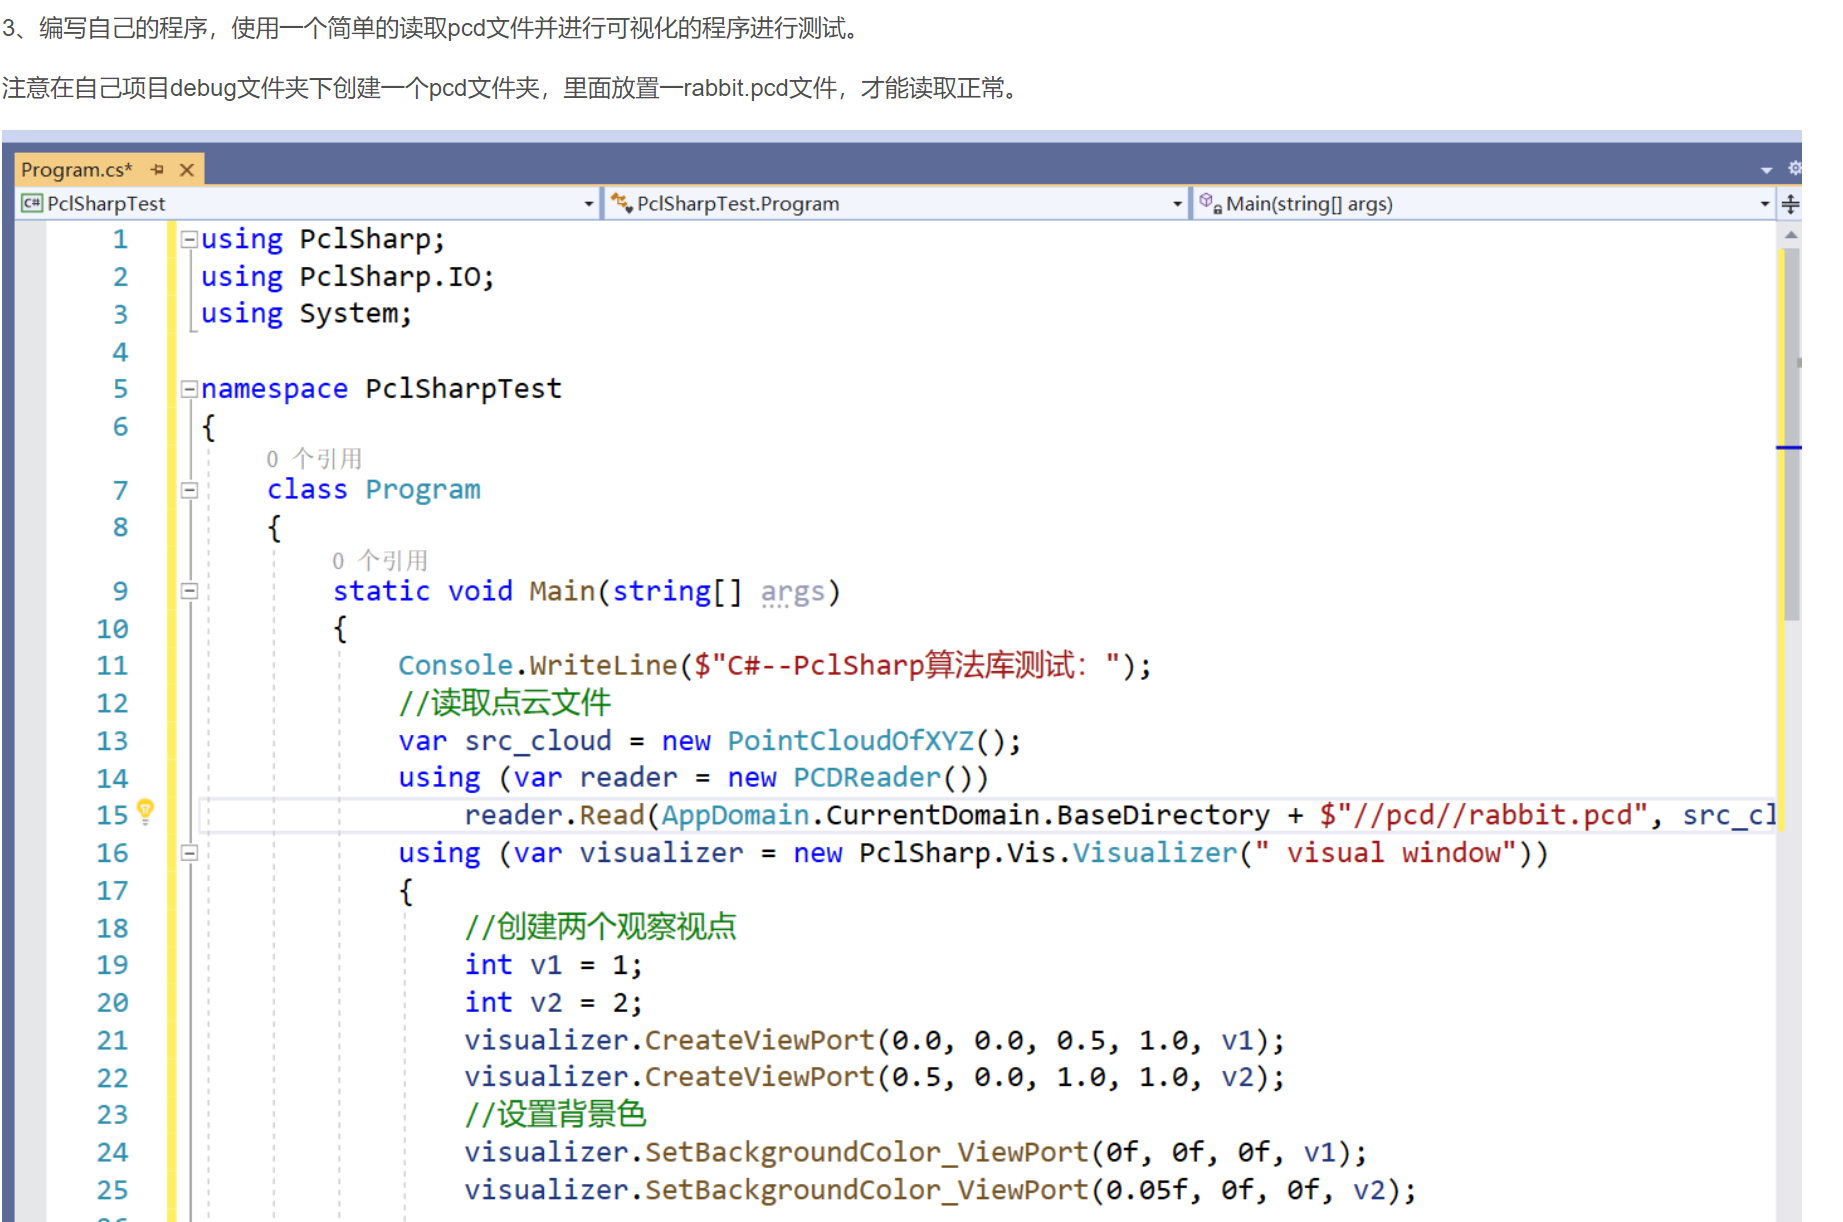Collapse the namespace PclSharpTest block

188,390
